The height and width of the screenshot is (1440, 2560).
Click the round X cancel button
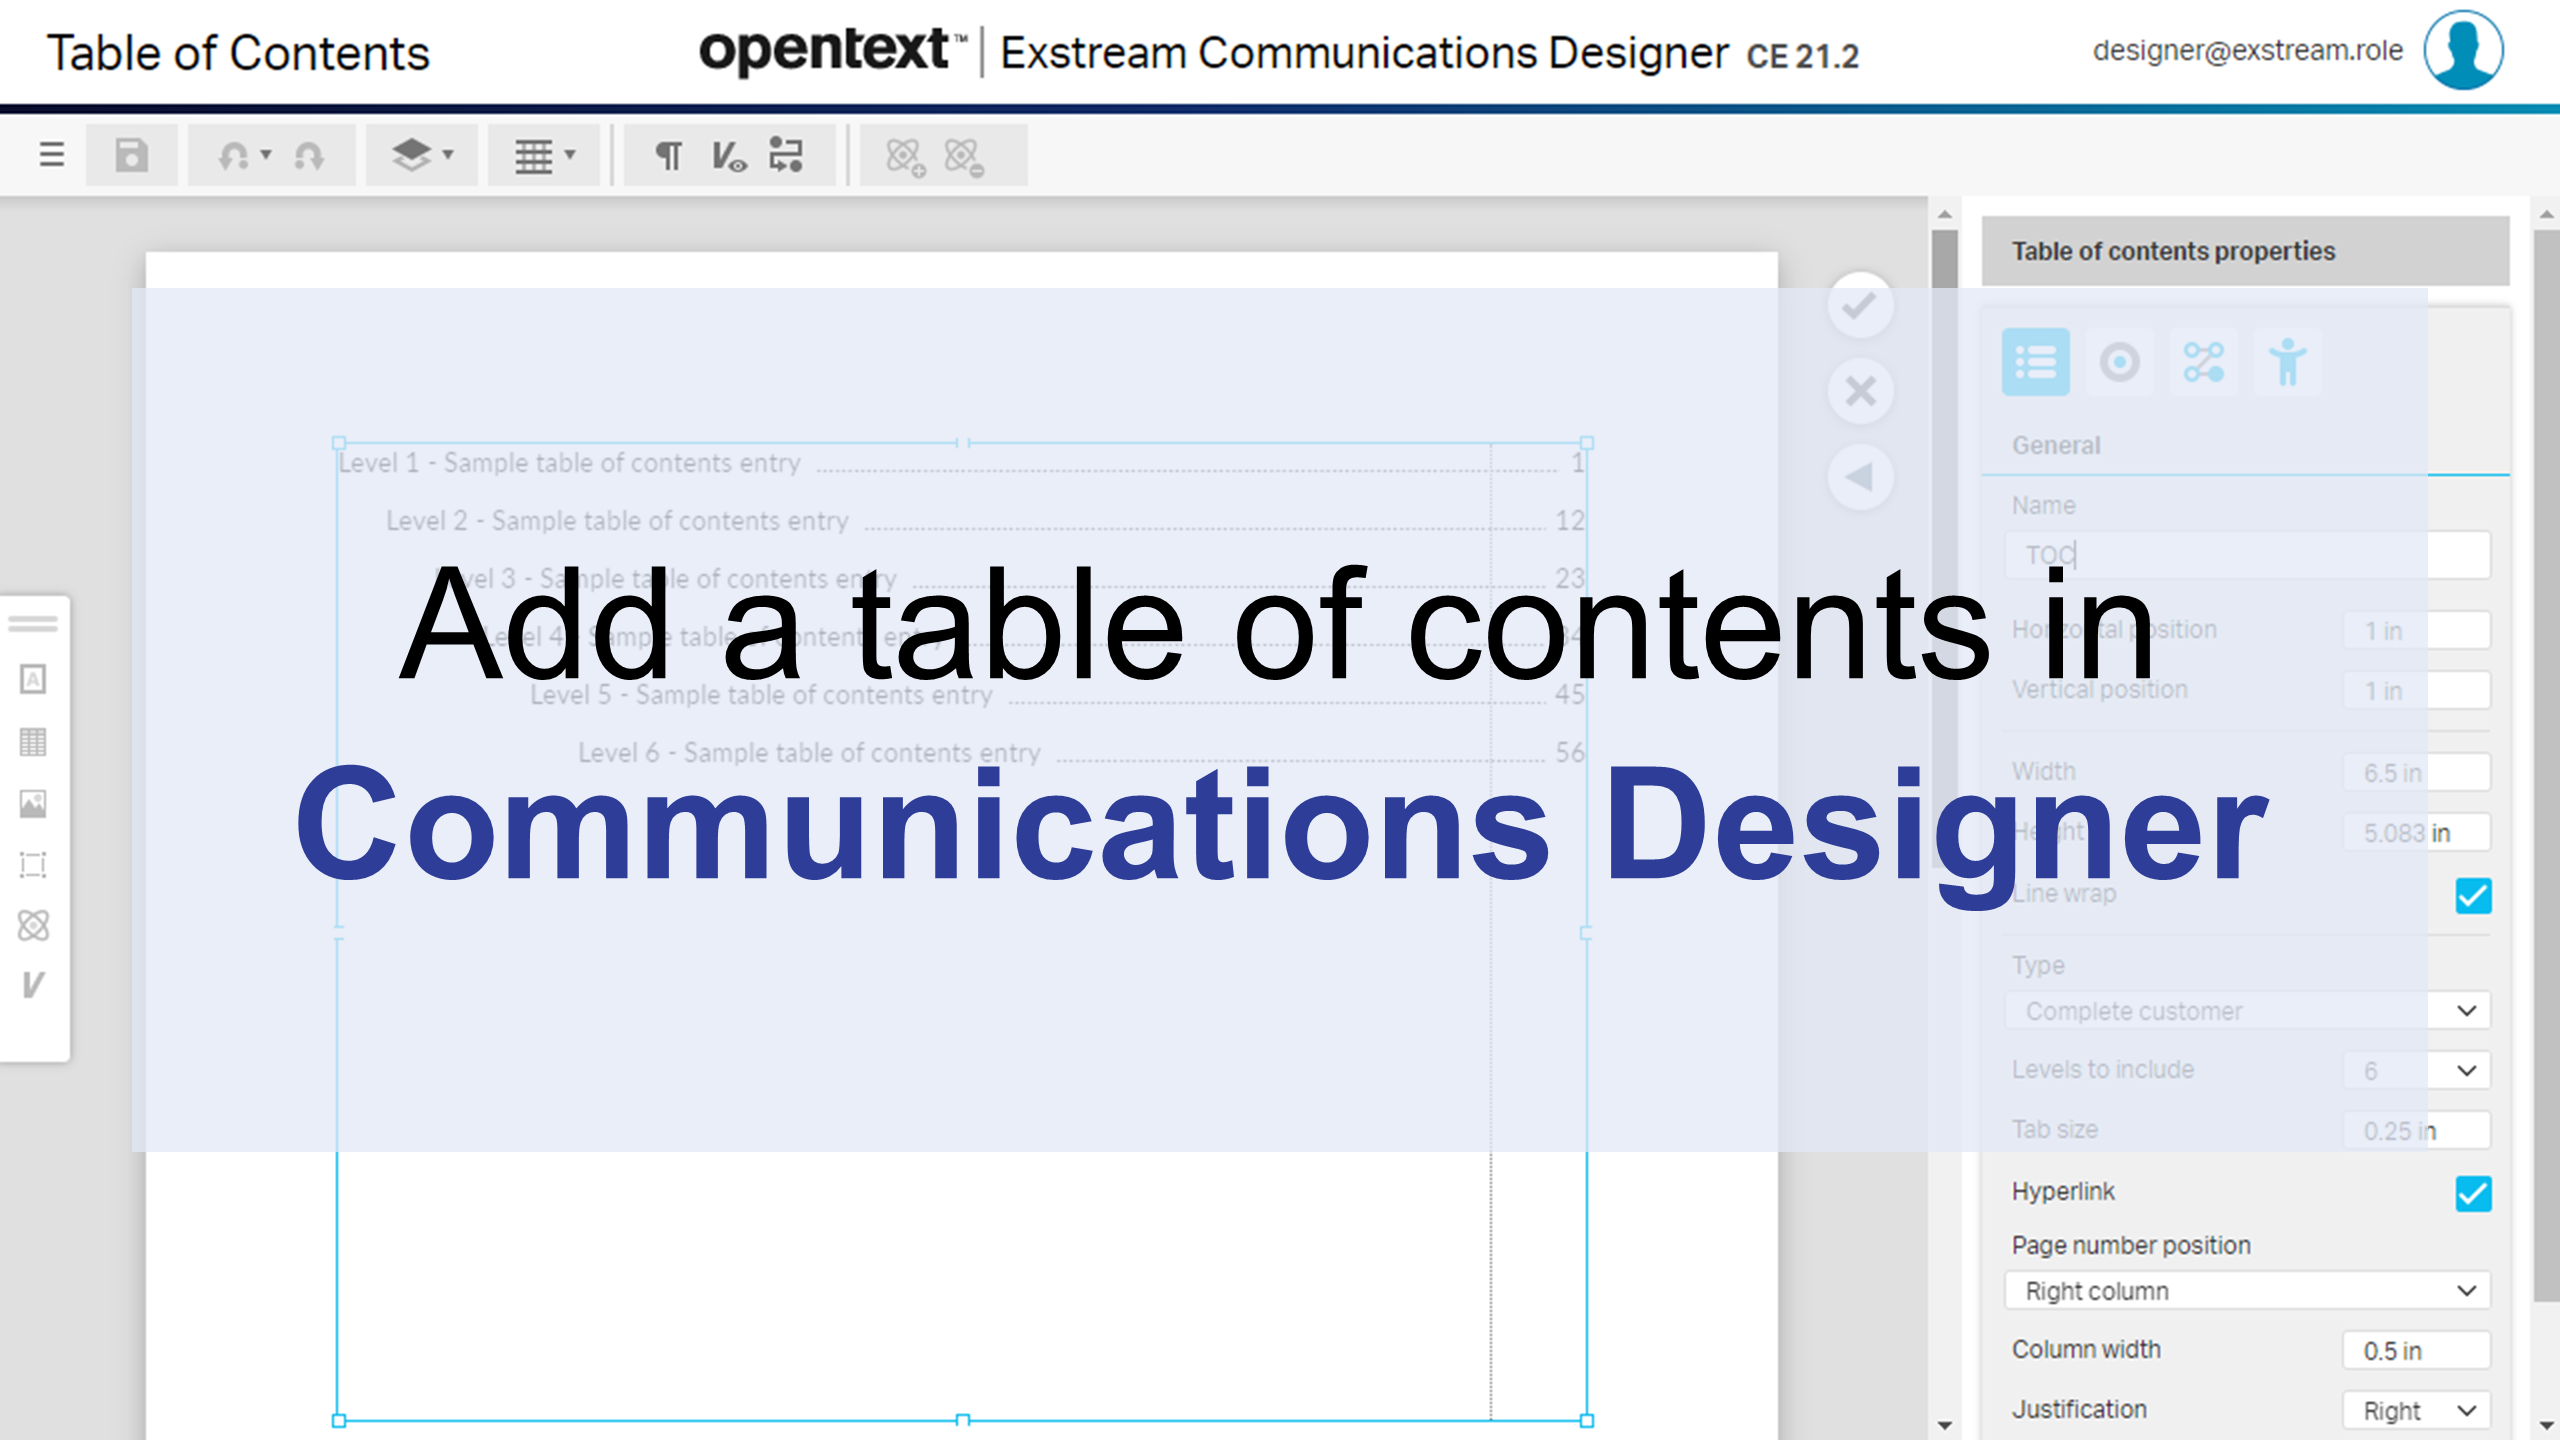[1860, 391]
